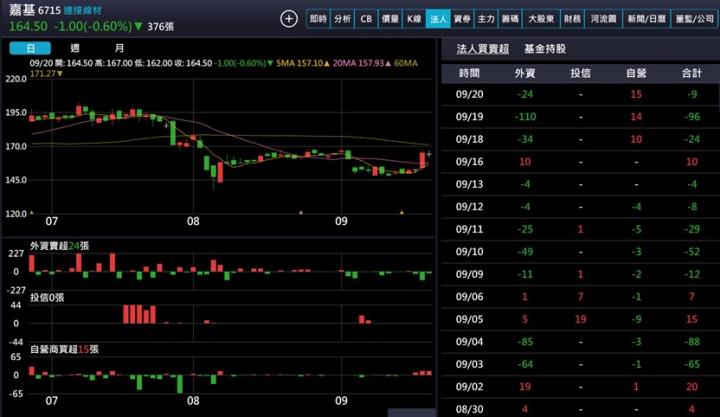Select the 法人 institutional tab
Screen dimensions: 720x417
[438, 18]
